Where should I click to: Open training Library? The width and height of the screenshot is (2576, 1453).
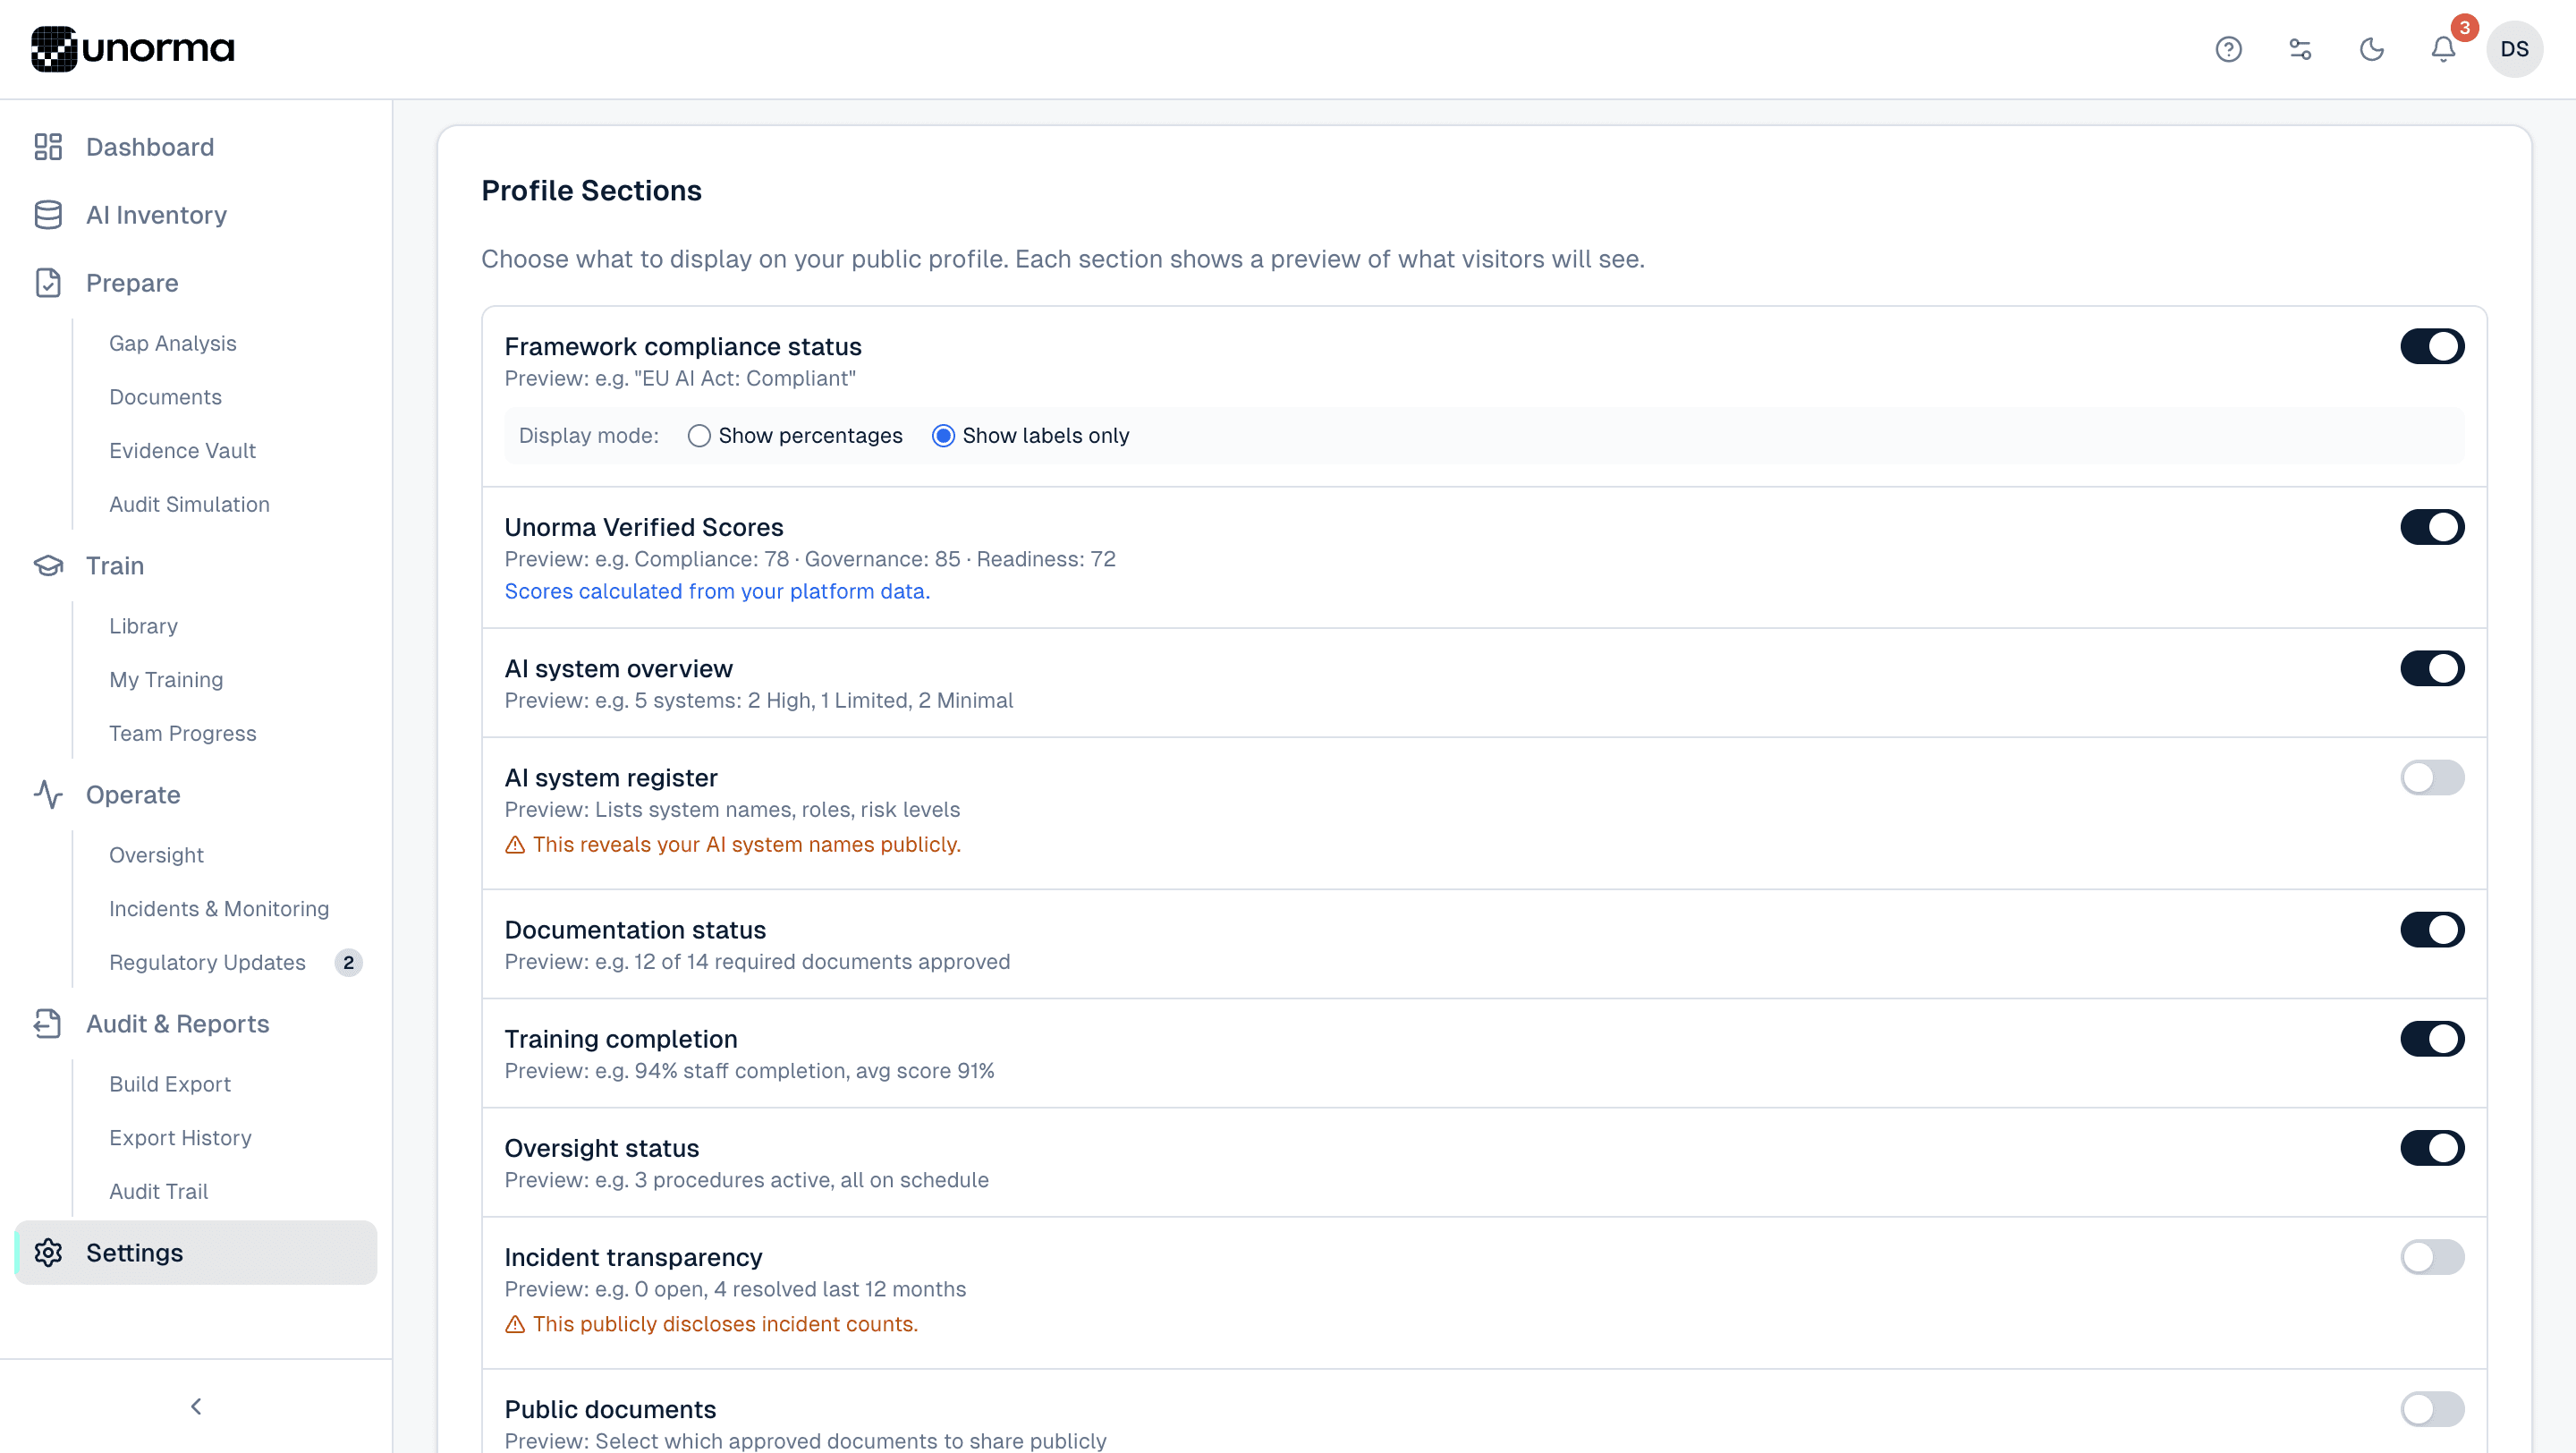[x=143, y=626]
